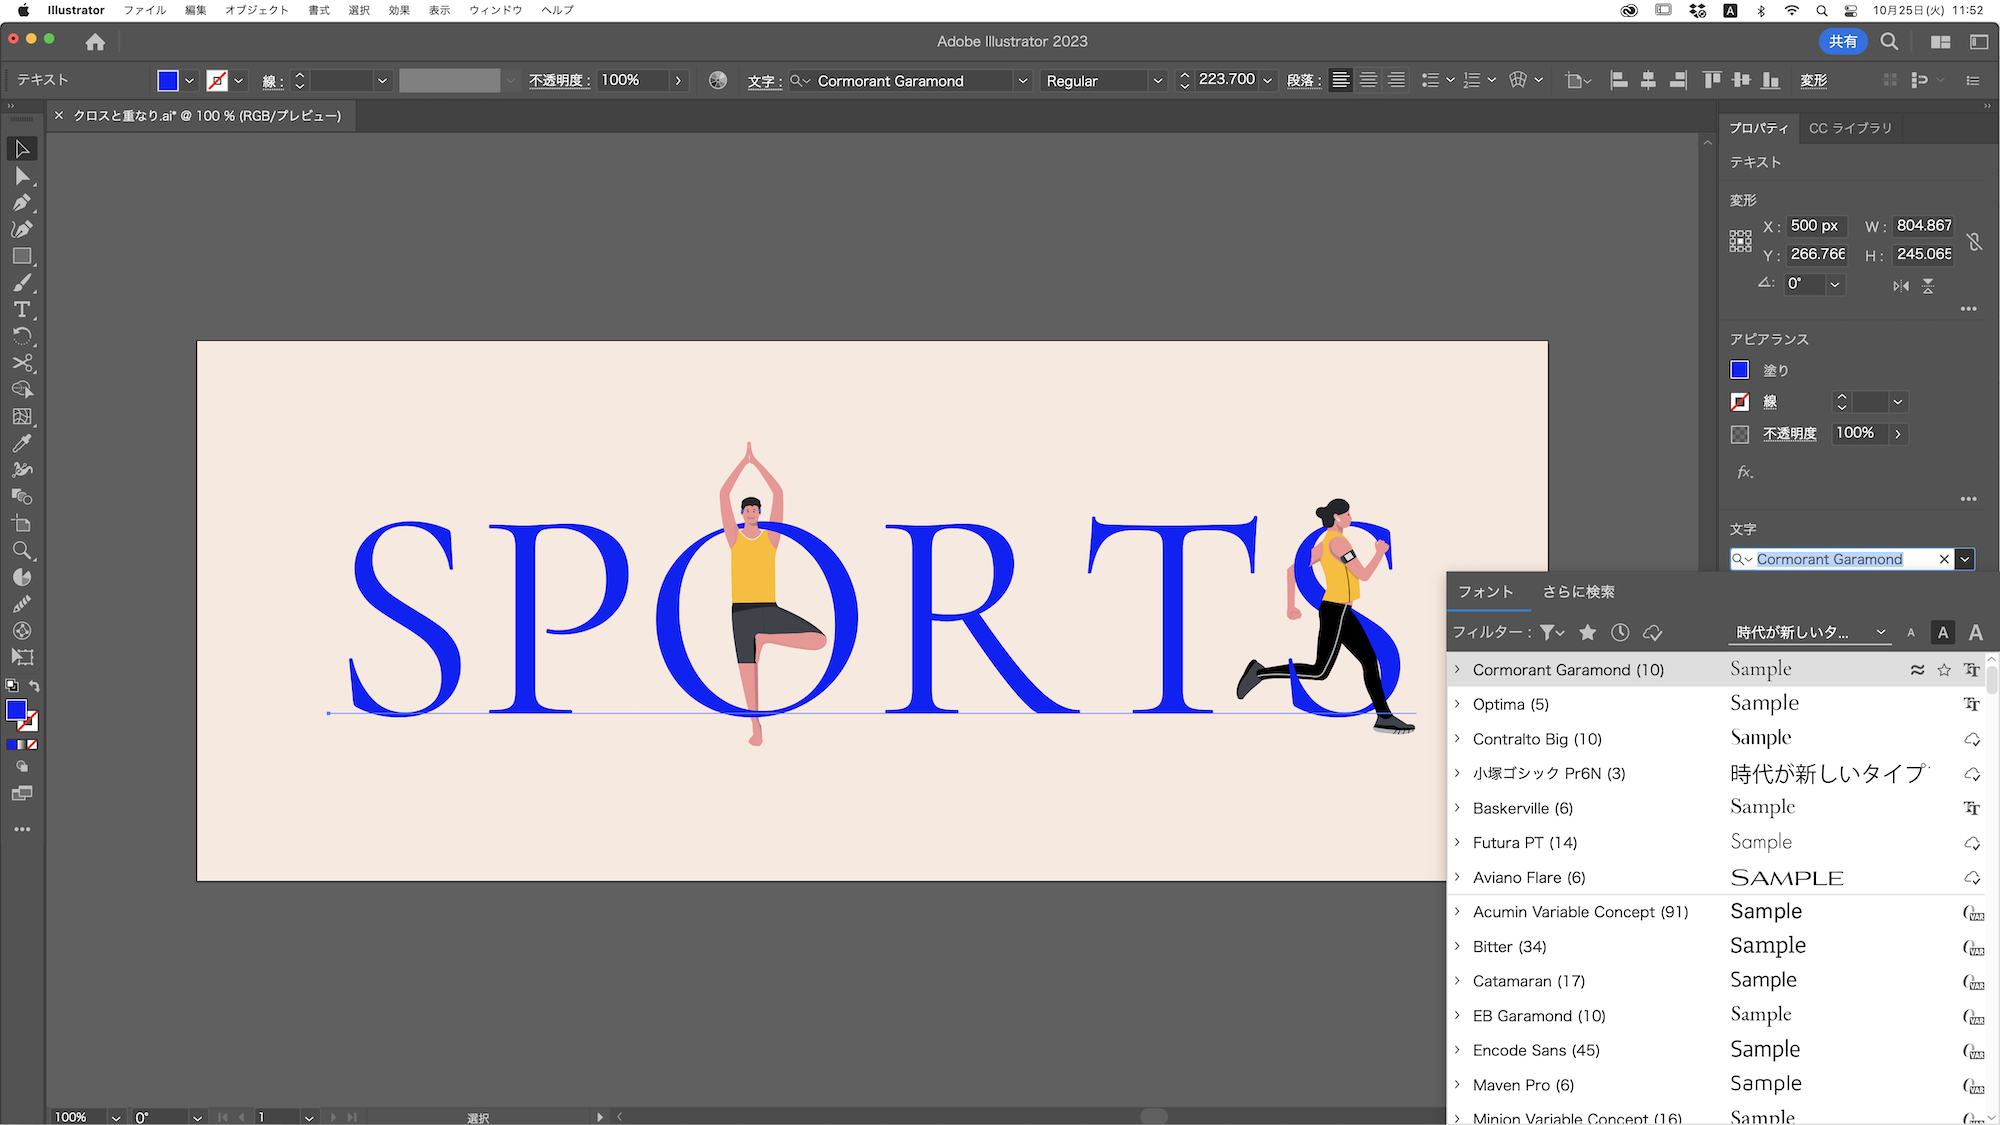Expand Cormorant Garamond font family
2000x1125 pixels.
tap(1457, 670)
